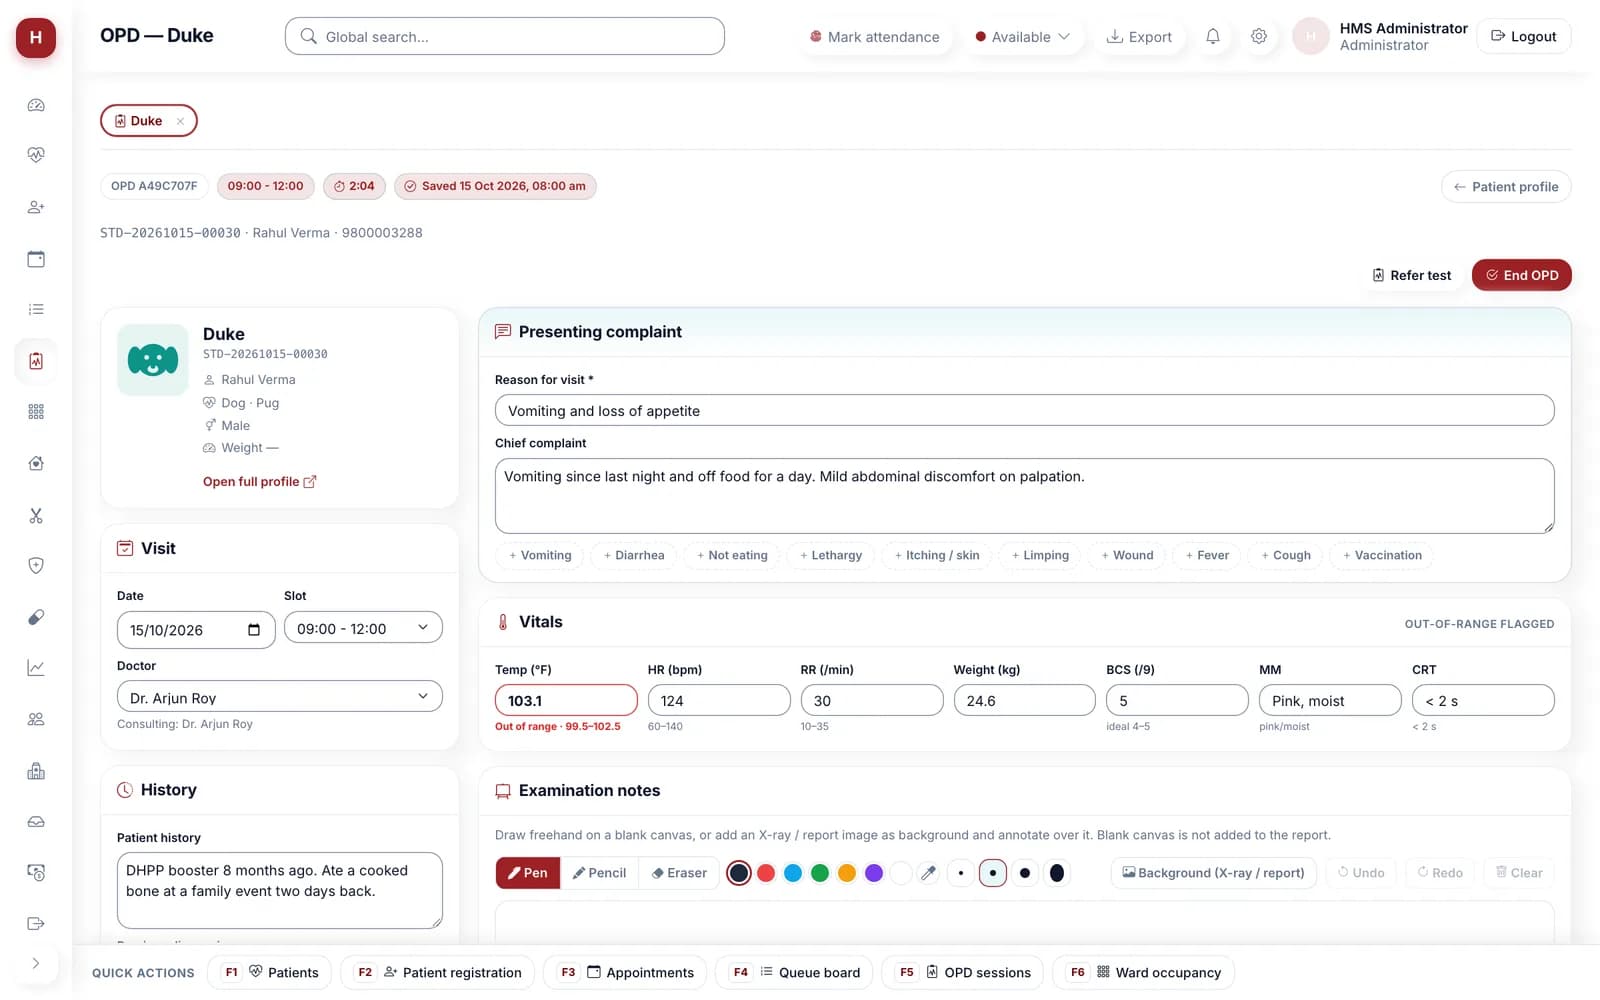The height and width of the screenshot is (1000, 1600).
Task: Select the smallest brush size dot
Action: [961, 873]
